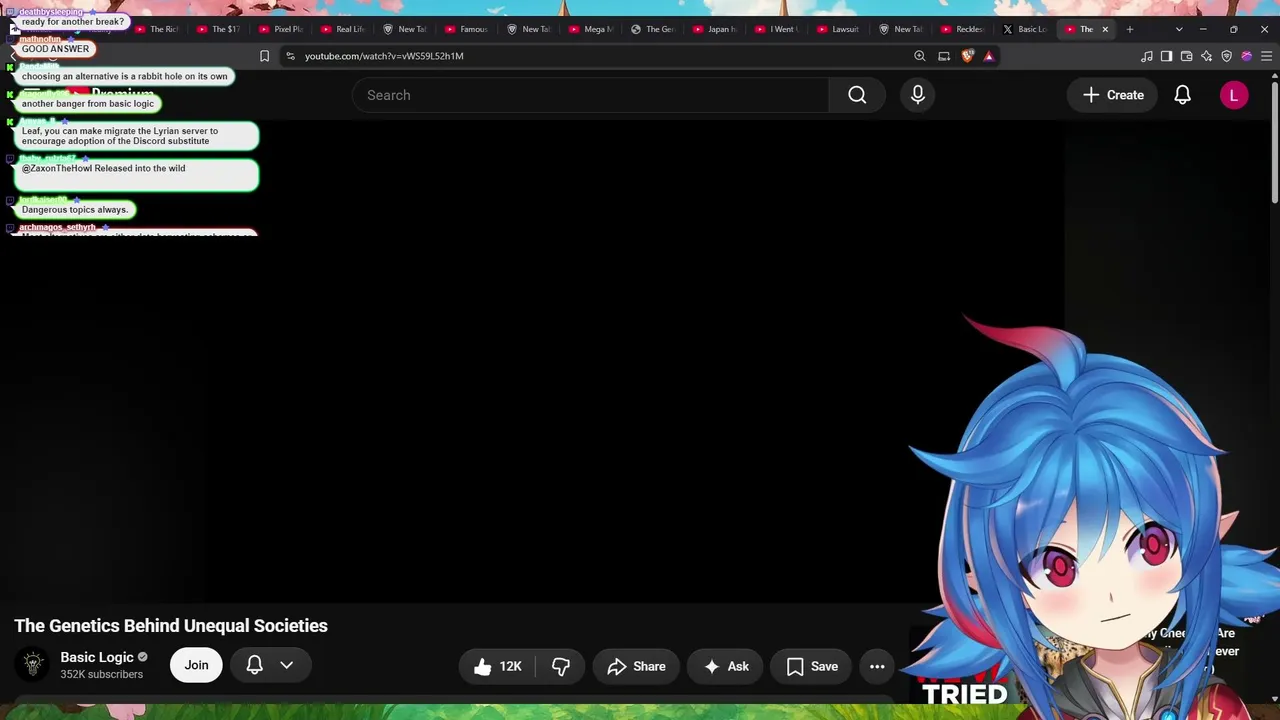Click the Share button

636,666
